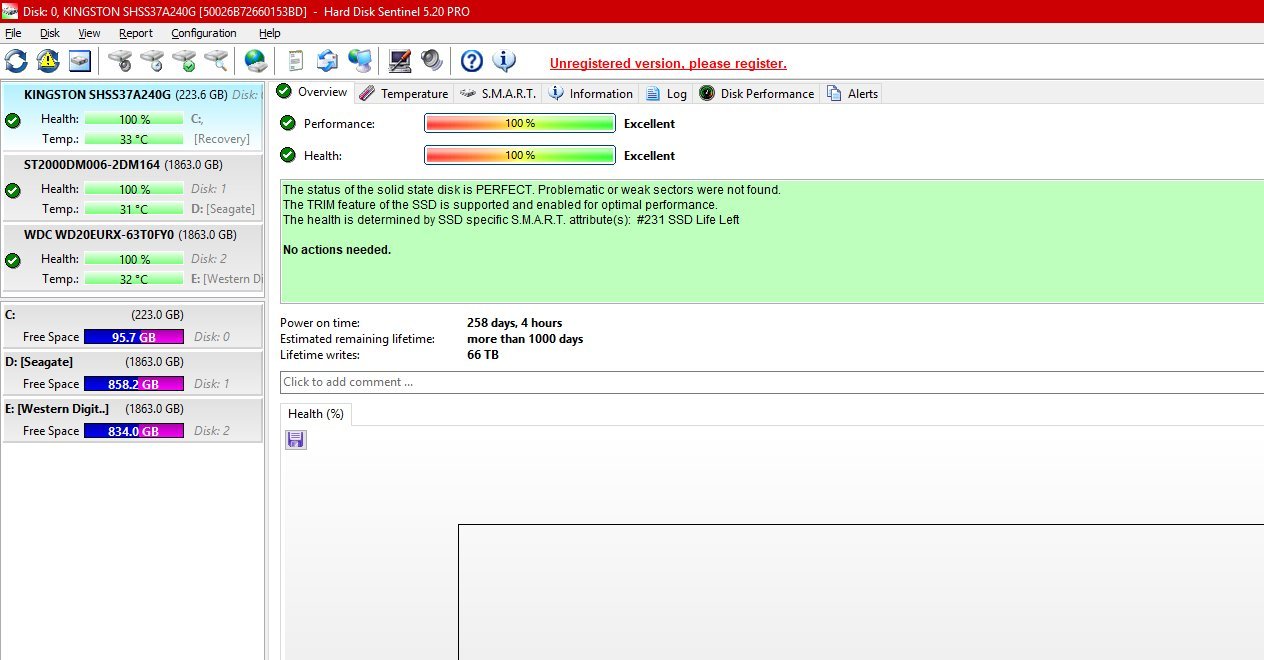Screen dimensions: 1264x660
Task: Open the text report document icon
Action: 296,61
